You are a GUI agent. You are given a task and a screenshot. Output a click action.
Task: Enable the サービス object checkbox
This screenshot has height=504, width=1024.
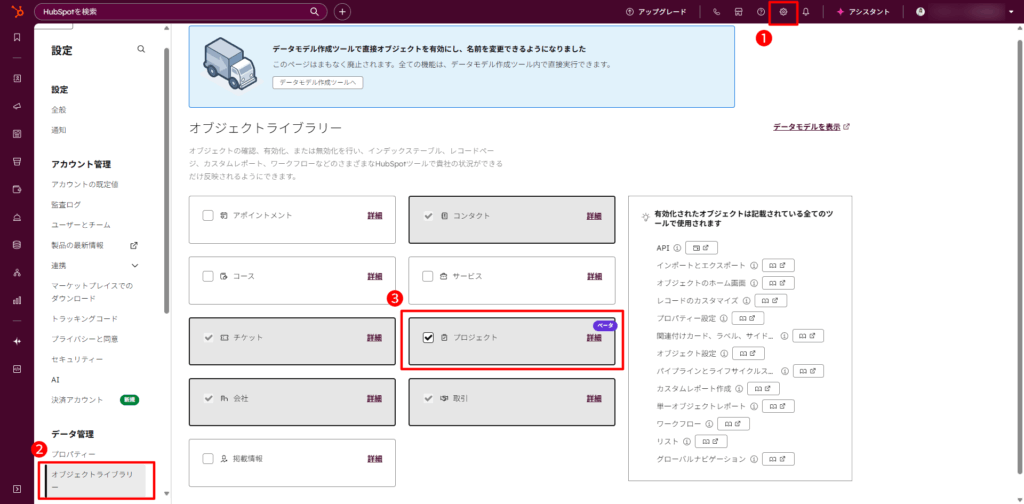[428, 277]
